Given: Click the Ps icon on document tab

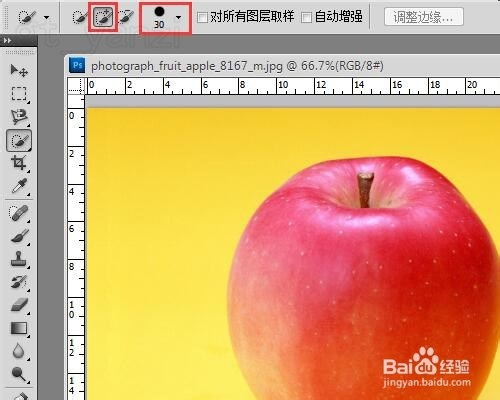Looking at the screenshot, I should [x=77, y=65].
